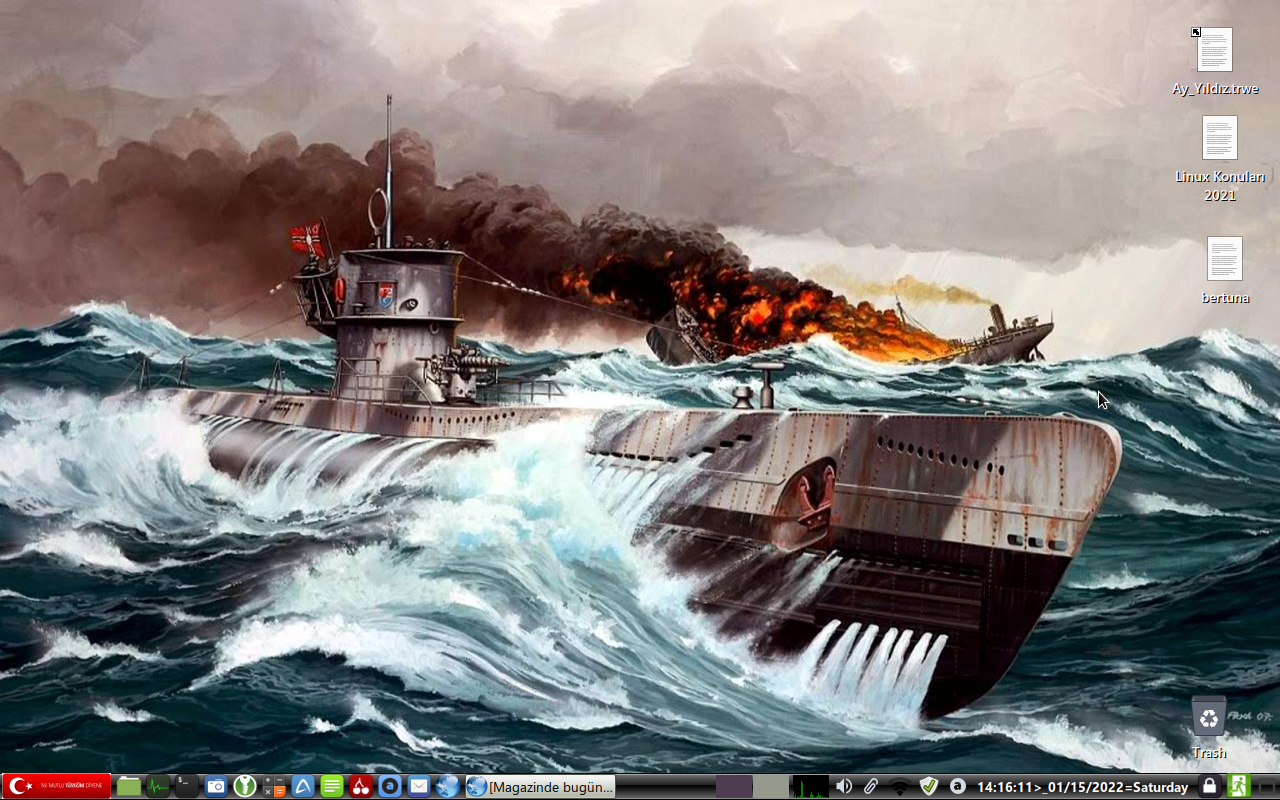Click the clock showing 14:16:11
The height and width of the screenshot is (800, 1280).
tap(1083, 787)
